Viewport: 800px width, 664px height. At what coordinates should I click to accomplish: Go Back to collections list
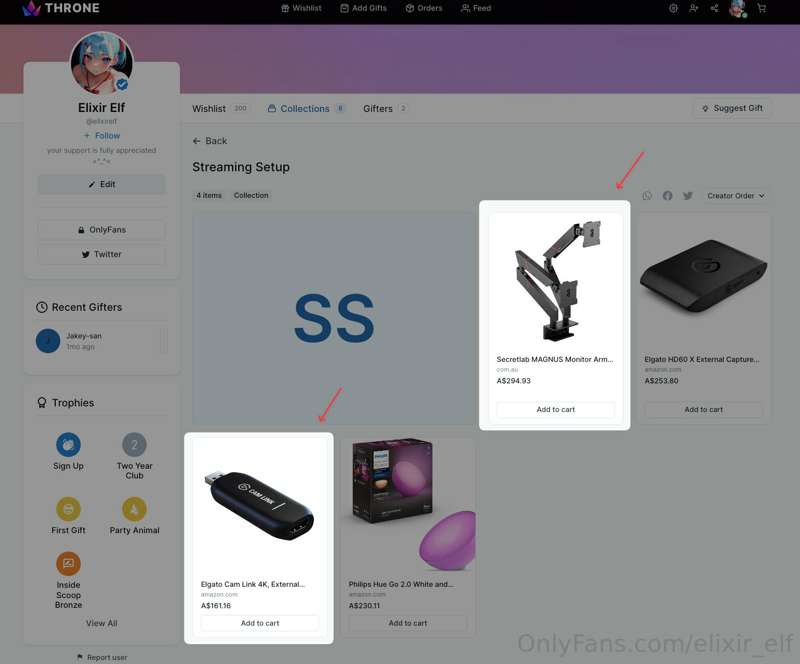[210, 141]
